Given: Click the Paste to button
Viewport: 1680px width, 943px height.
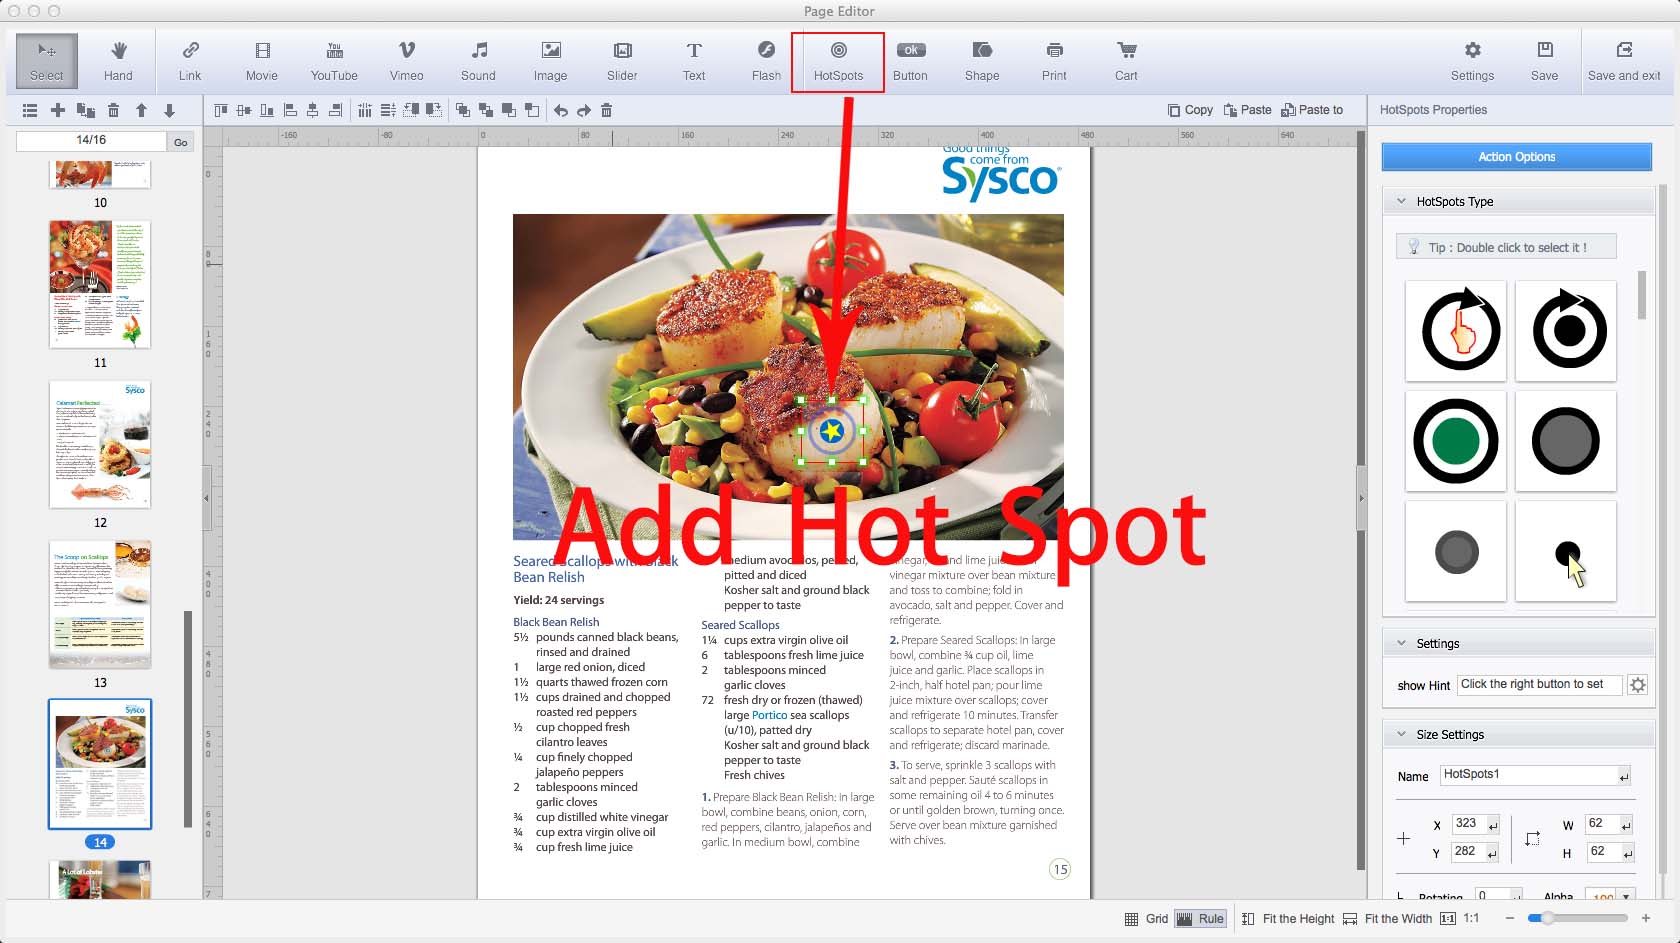Looking at the screenshot, I should [x=1312, y=110].
